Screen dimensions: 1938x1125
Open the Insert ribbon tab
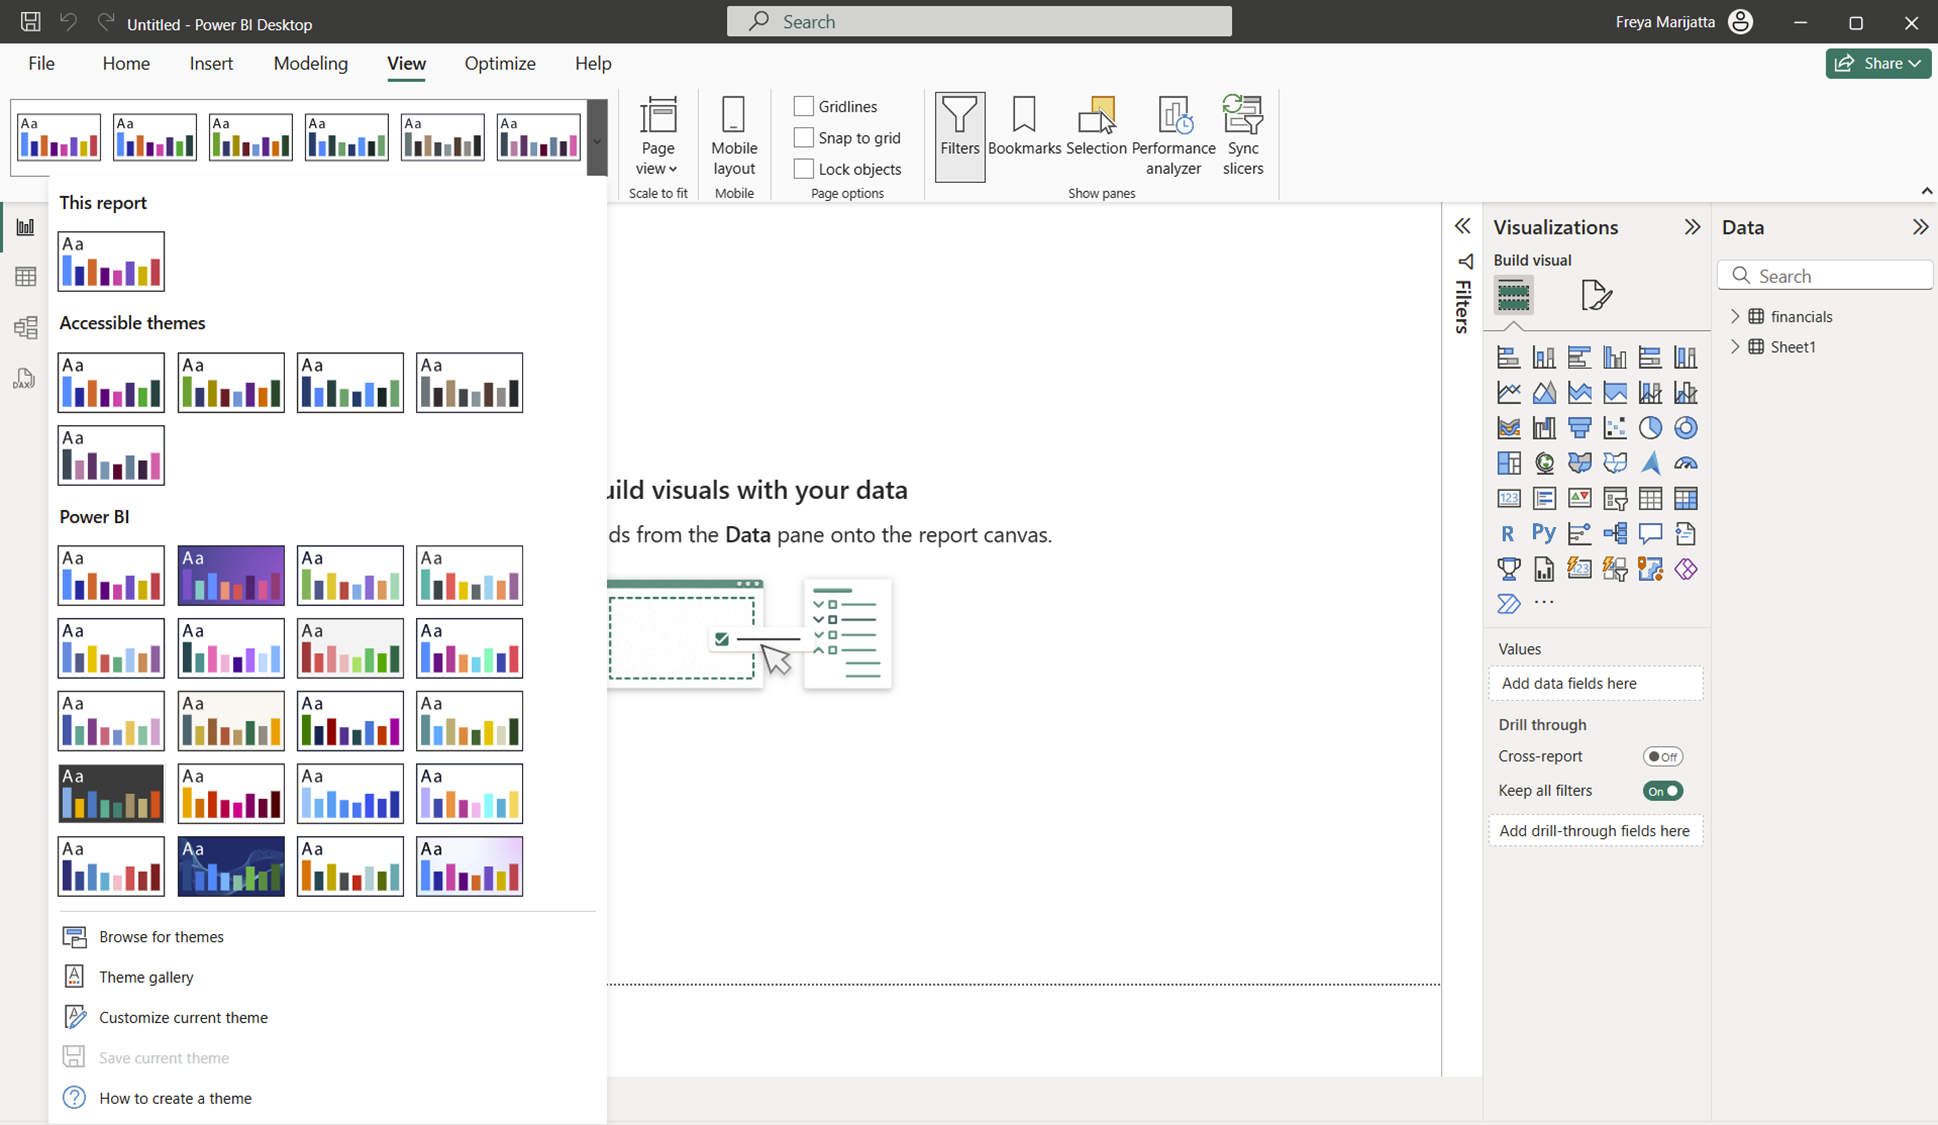(x=211, y=63)
